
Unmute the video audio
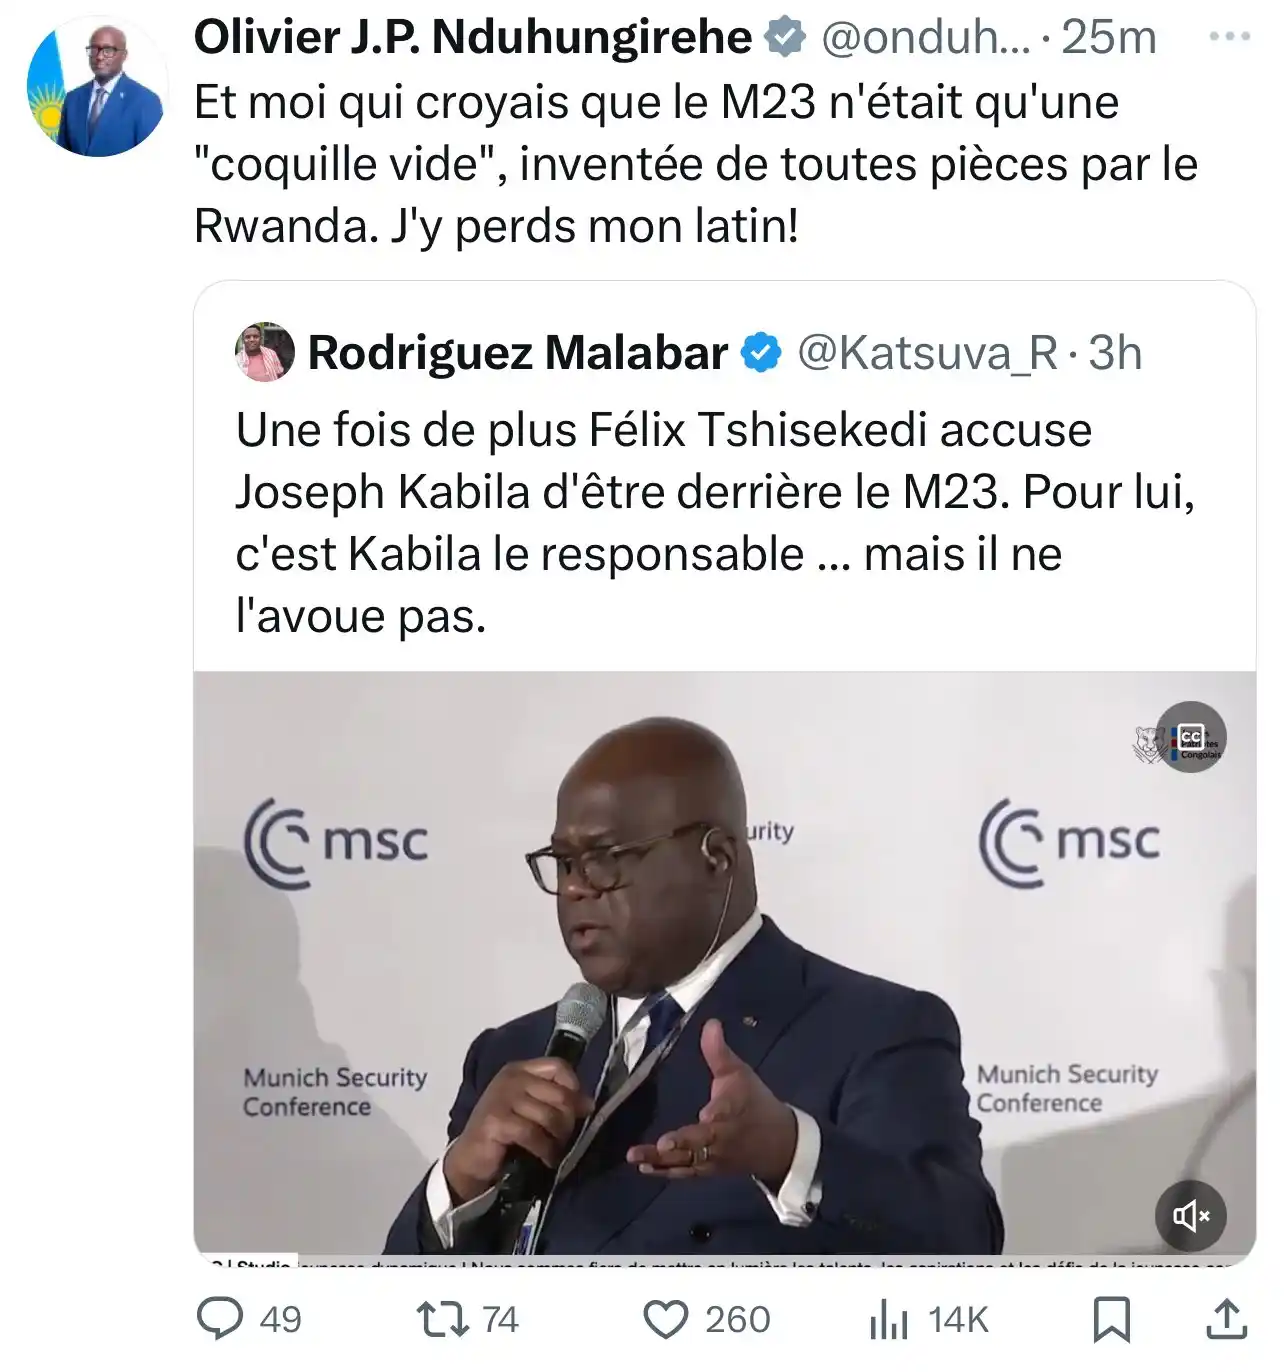(1192, 1215)
